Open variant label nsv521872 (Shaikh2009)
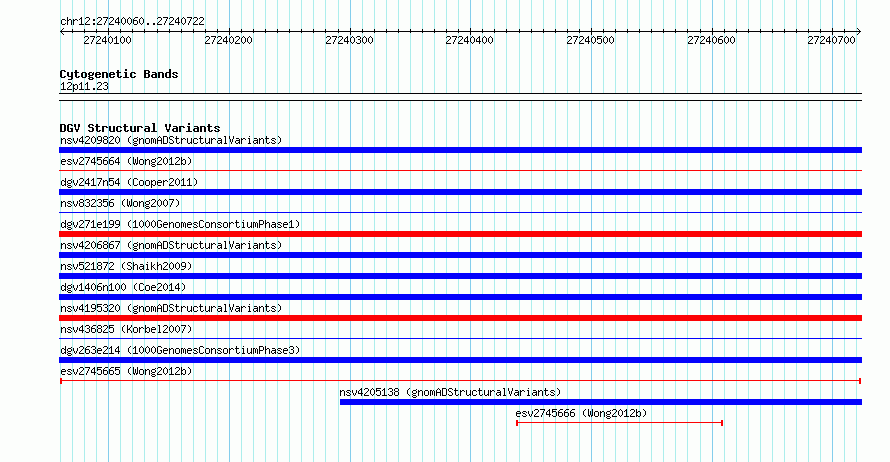This screenshot has width=890, height=462. coord(126,266)
